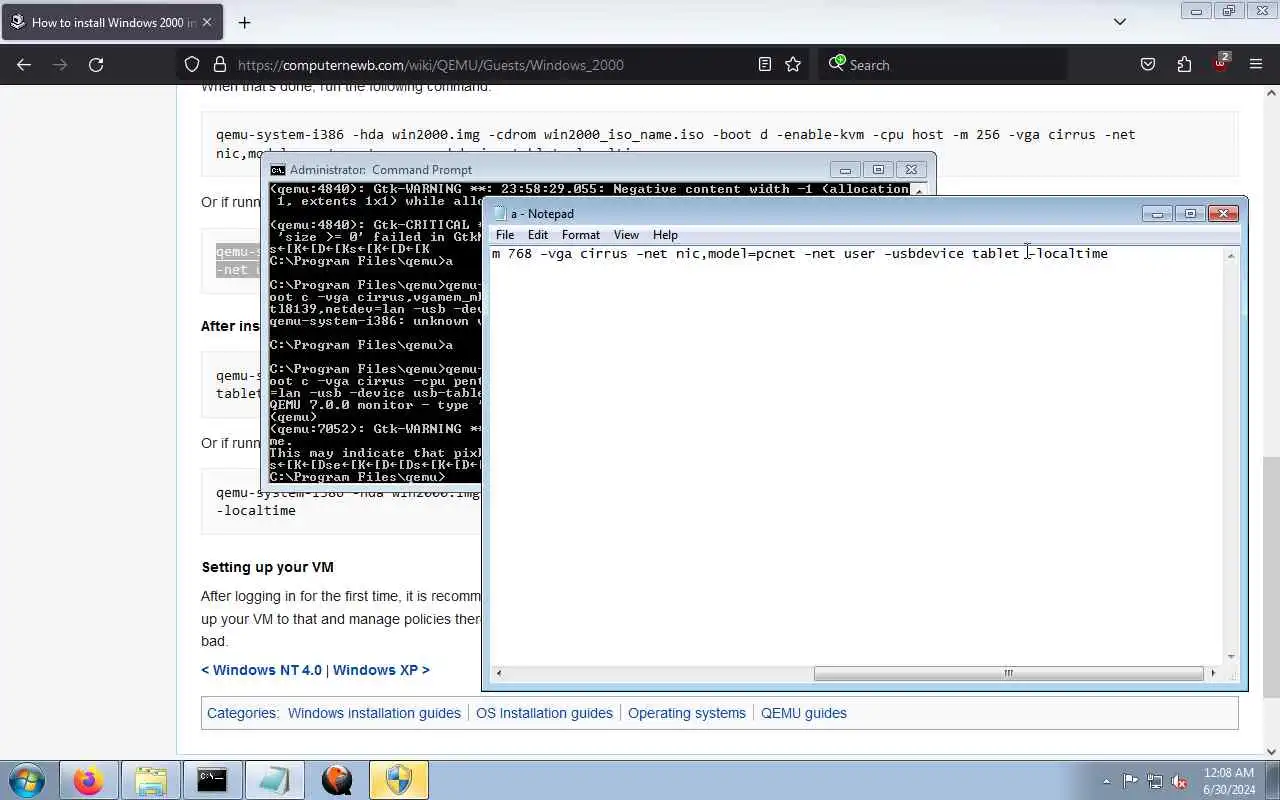Click the browser page vertical scrollbar thumb
This screenshot has height=800, width=1280.
1271,577
